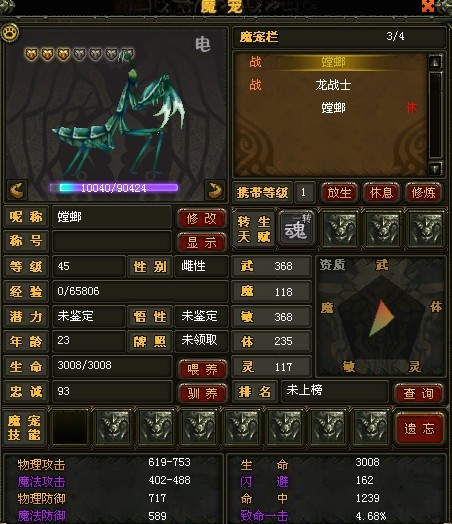
Task: Click the 查询 ranking query button
Action: (x=418, y=393)
